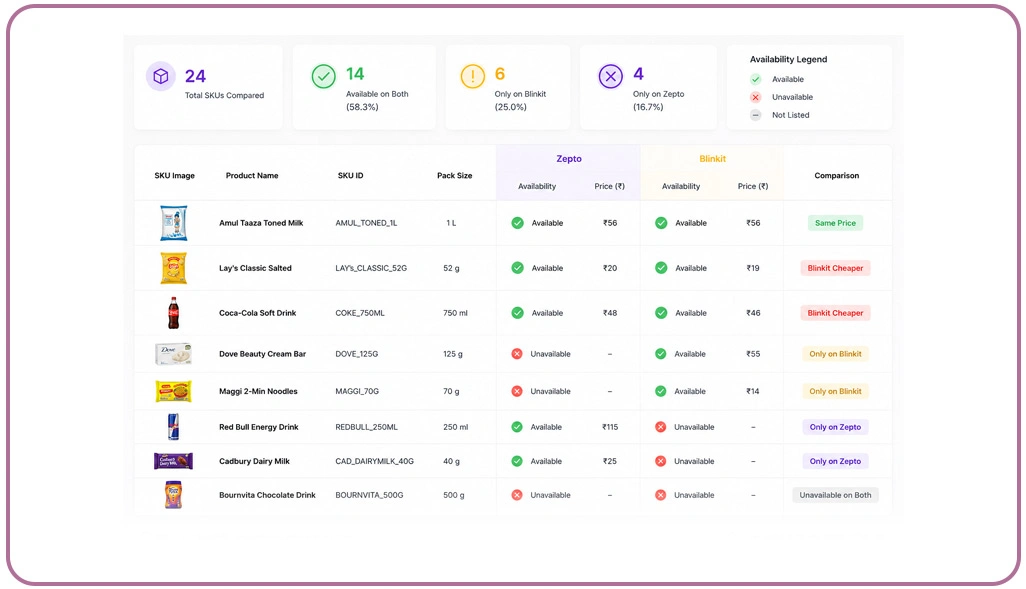Click Only on Blinkit badge in Maggi row
This screenshot has width=1026, height=589.
click(x=836, y=391)
